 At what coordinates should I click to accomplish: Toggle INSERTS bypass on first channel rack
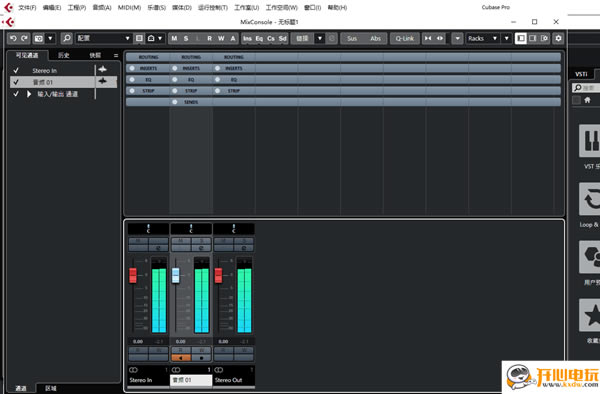132,68
